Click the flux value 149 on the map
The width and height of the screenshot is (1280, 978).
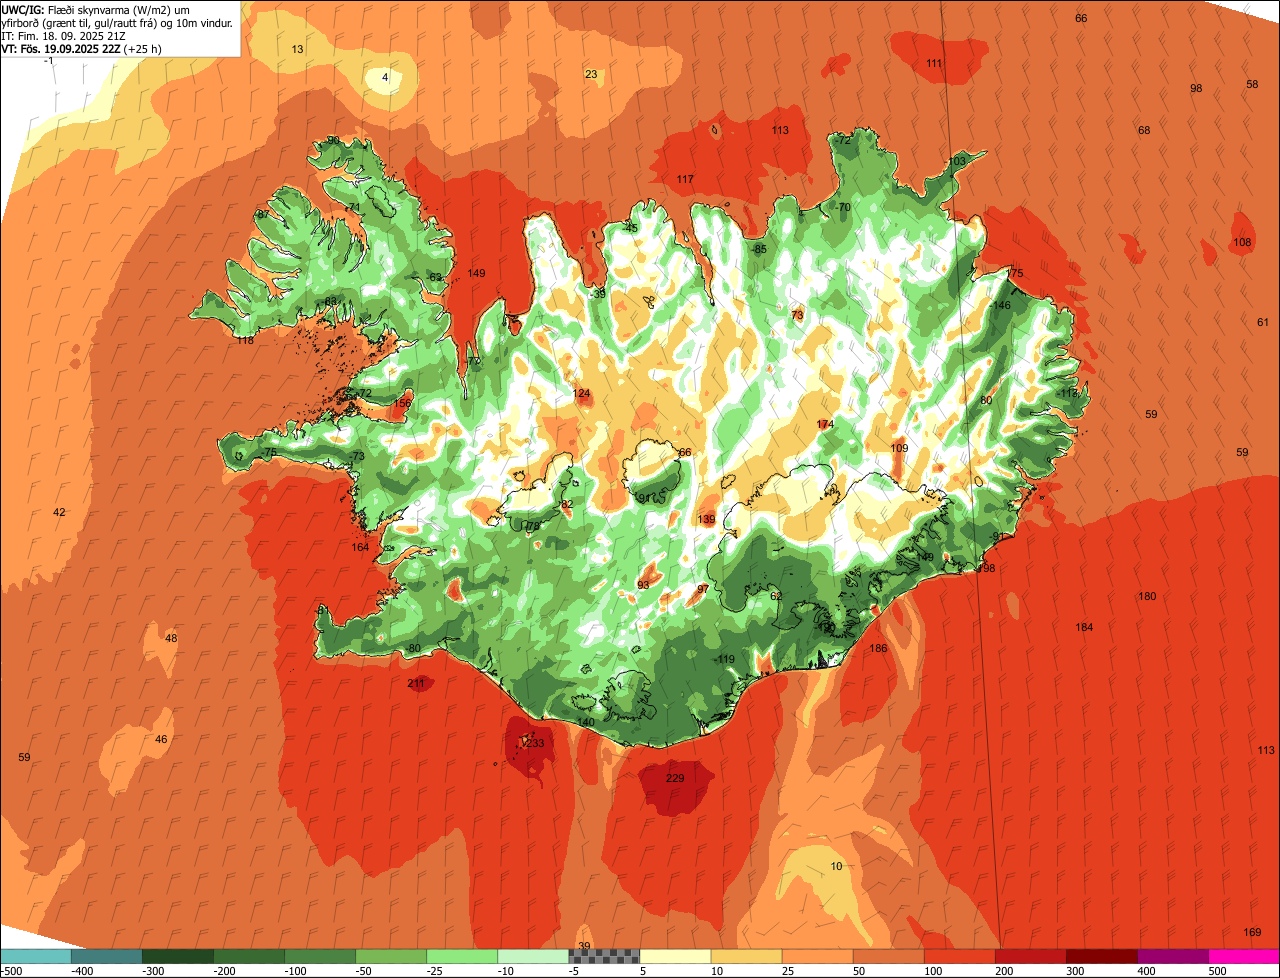tap(476, 273)
